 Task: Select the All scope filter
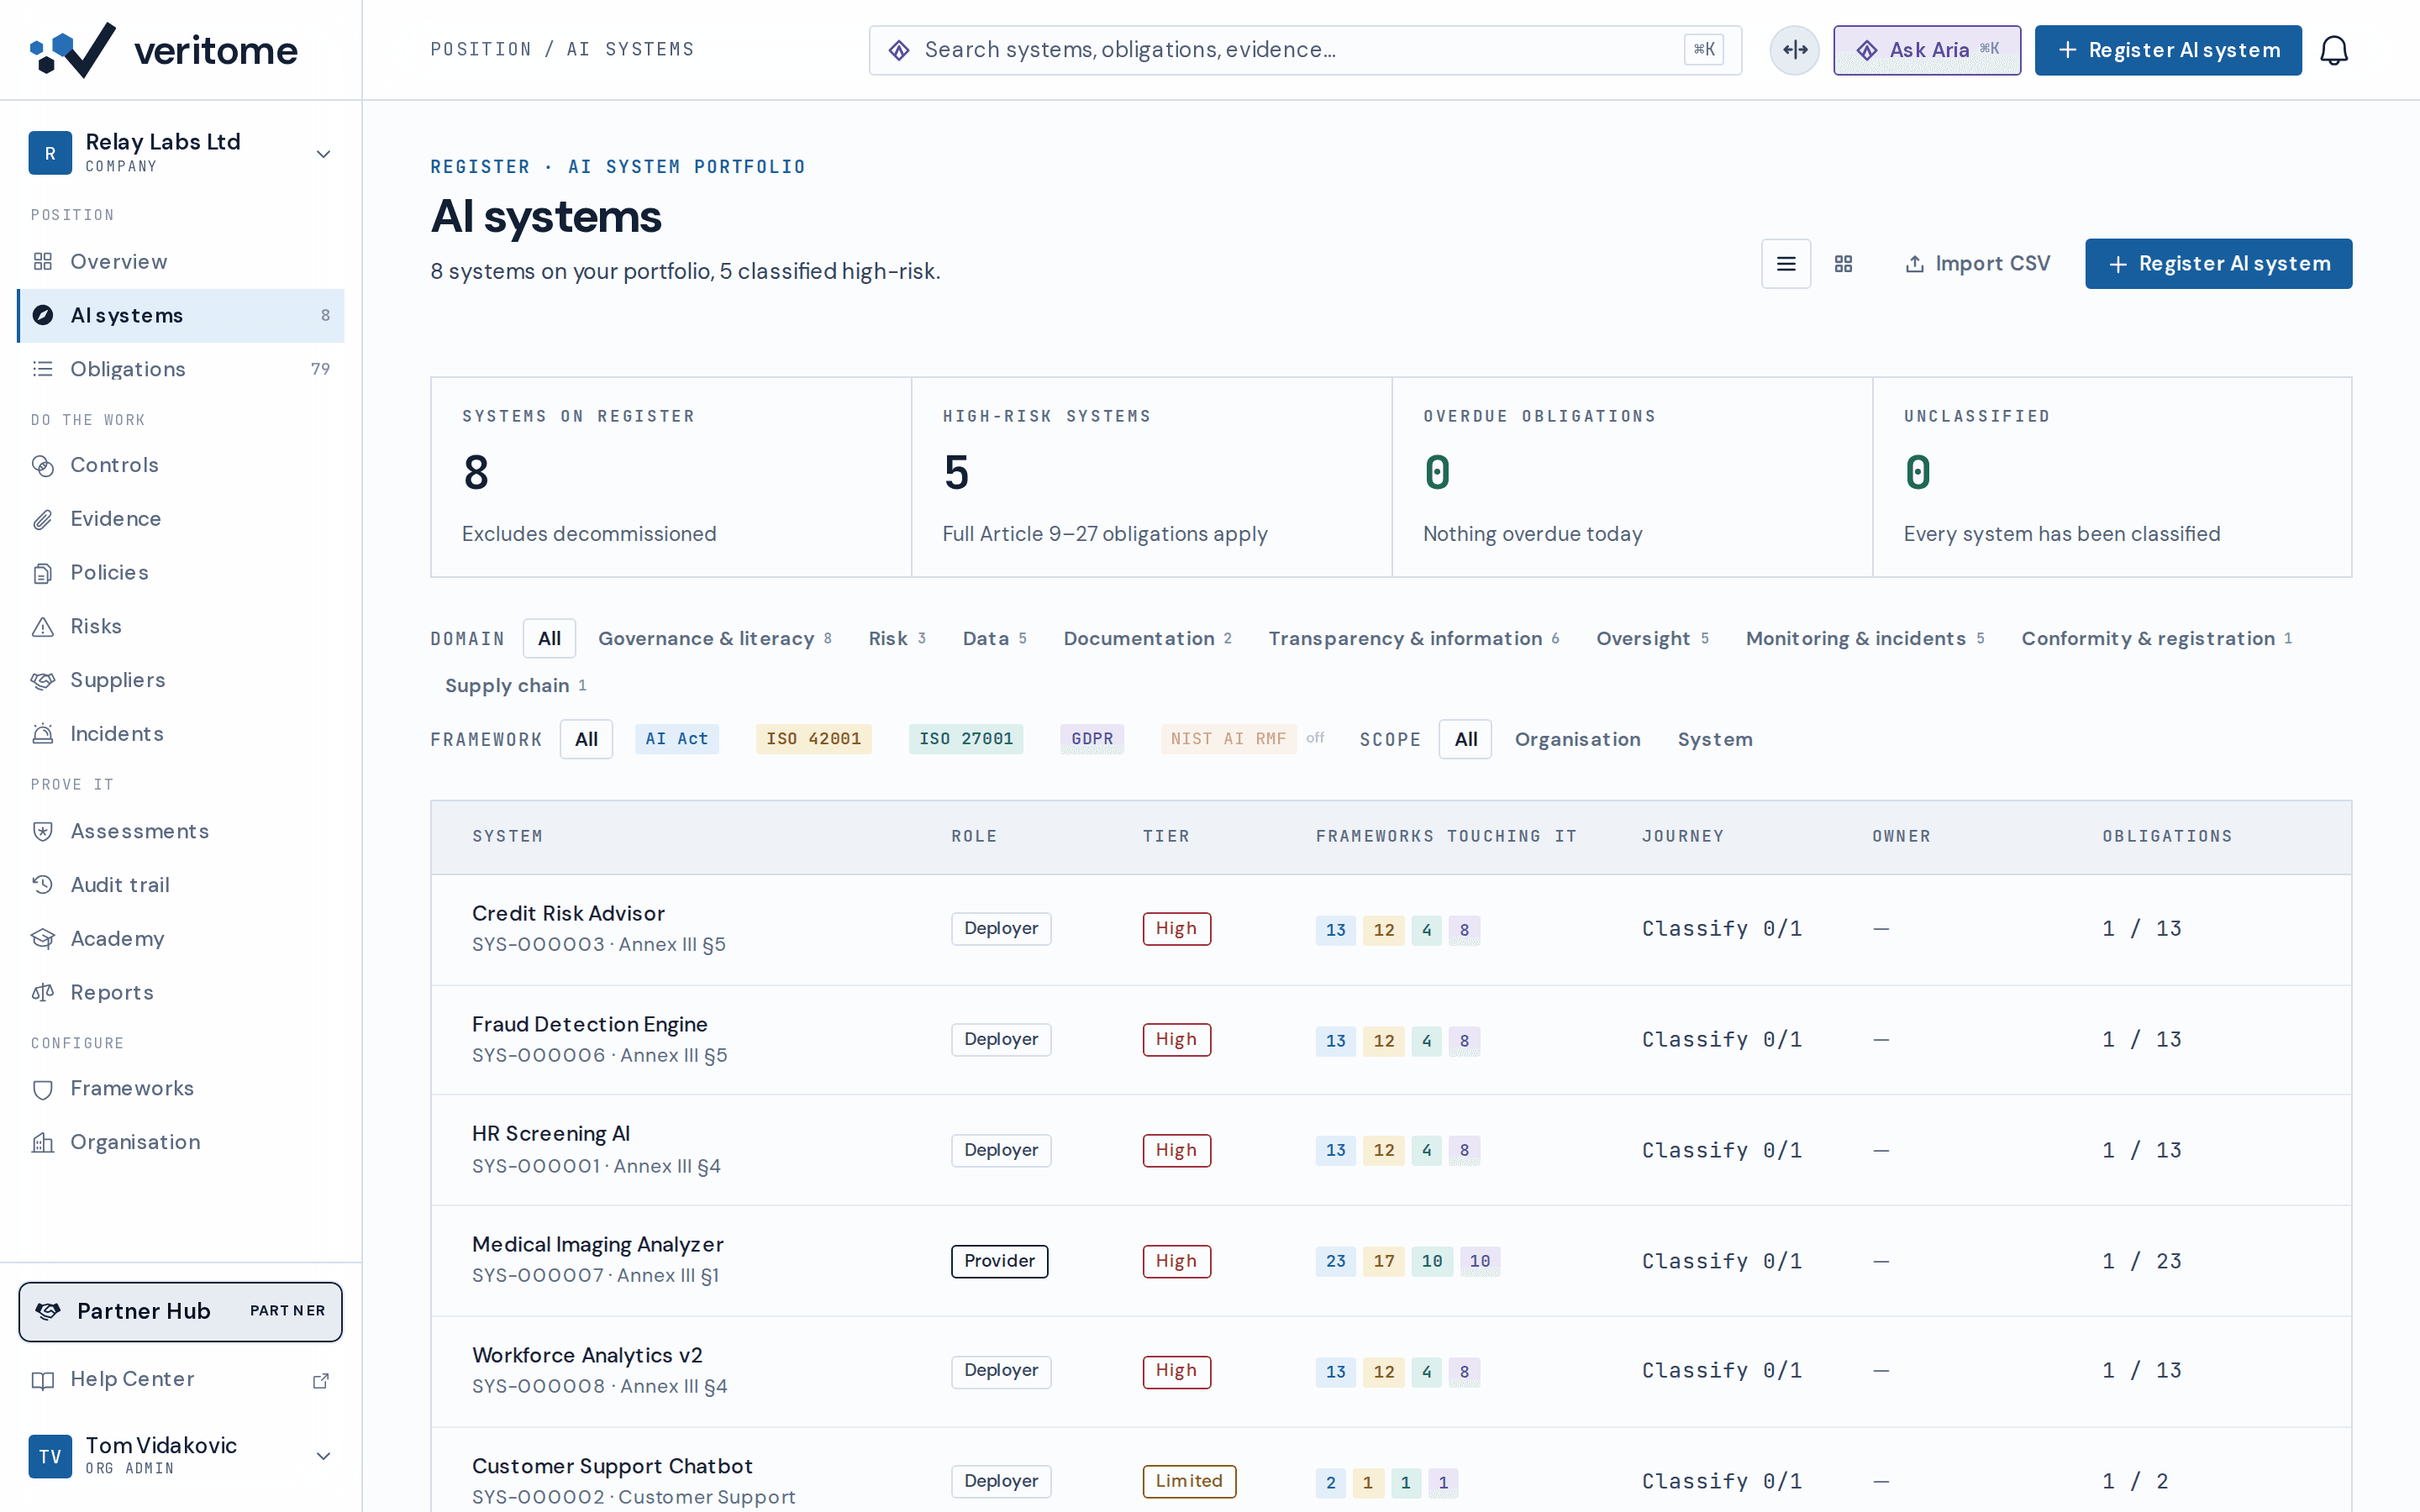(x=1465, y=739)
